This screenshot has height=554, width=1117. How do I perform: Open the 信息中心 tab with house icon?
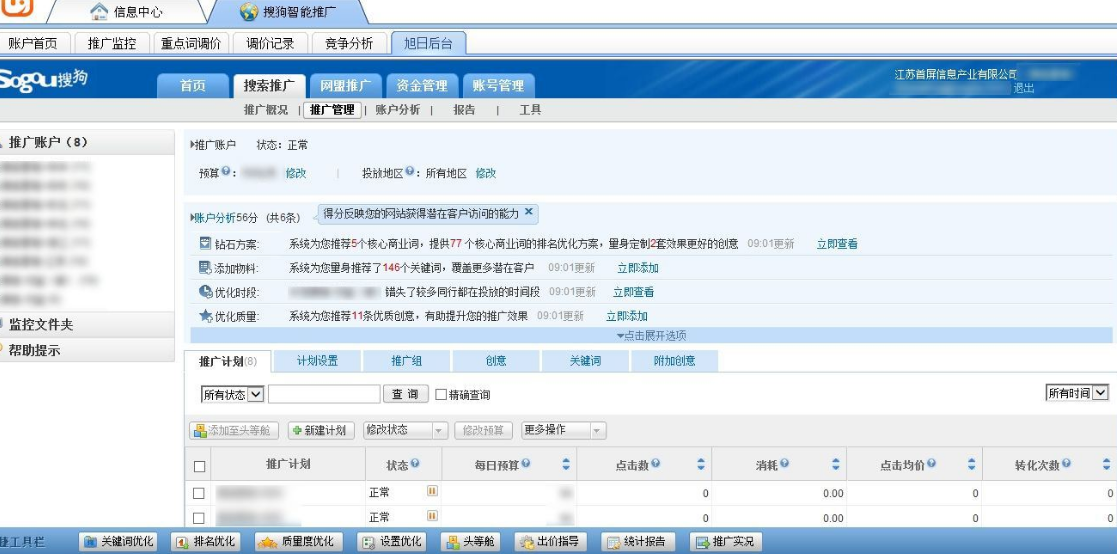pyautogui.click(x=128, y=11)
